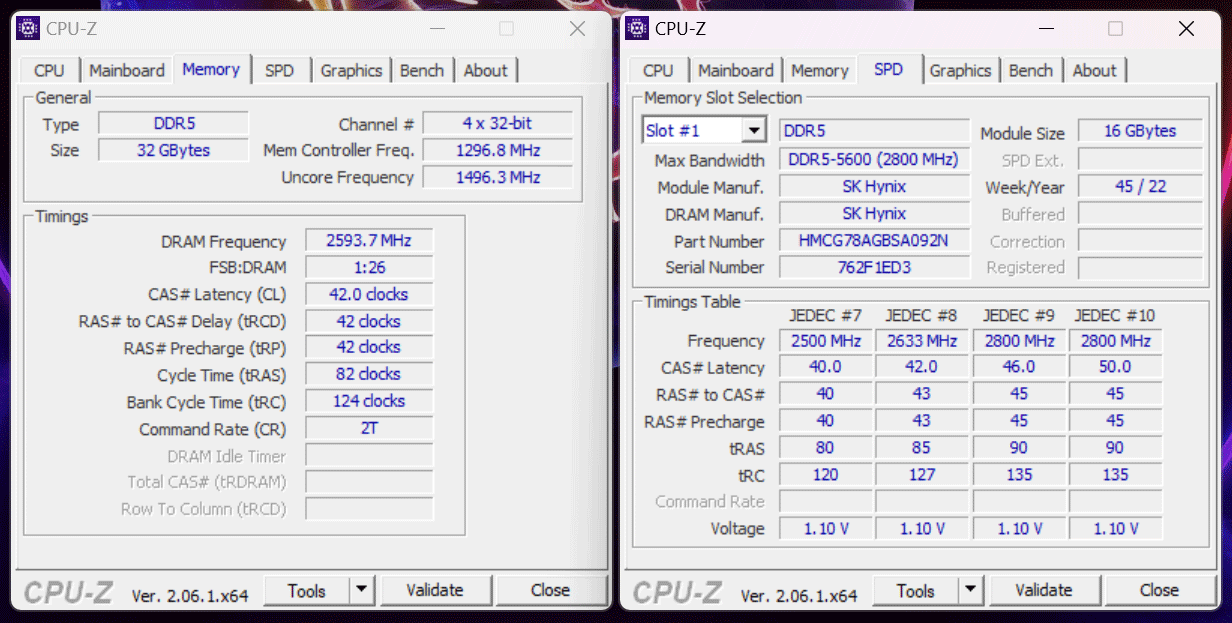Open Tools dropdown arrow in right window

tap(971, 590)
